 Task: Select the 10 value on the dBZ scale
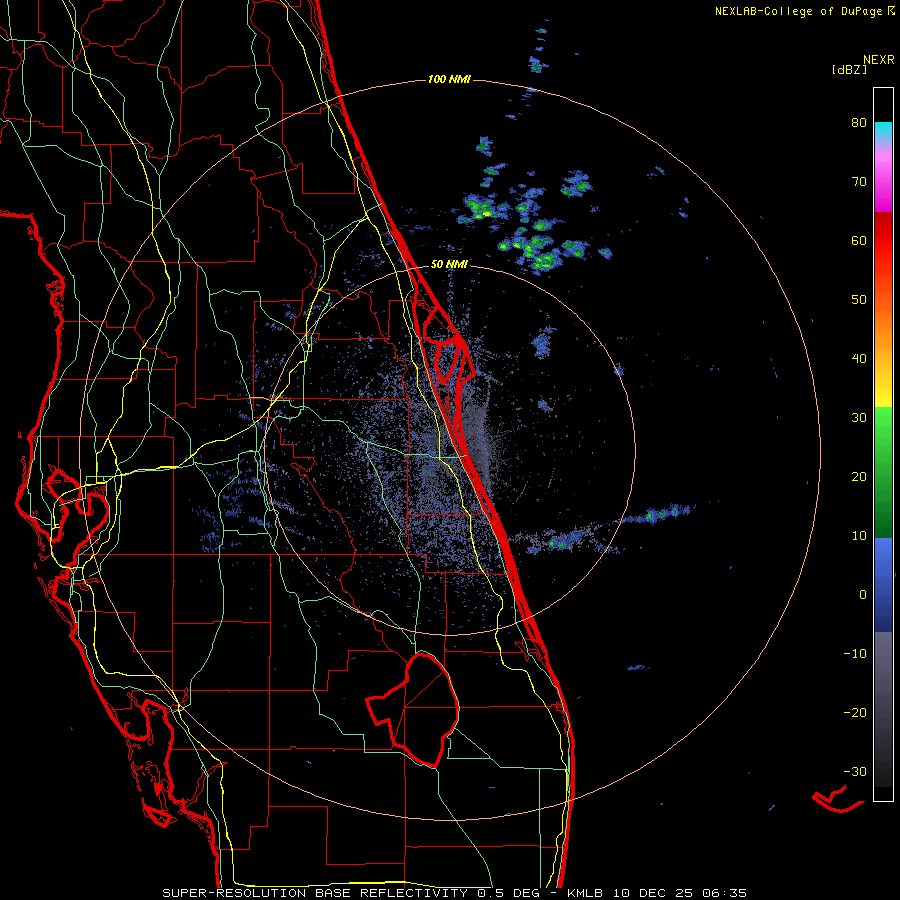859,536
